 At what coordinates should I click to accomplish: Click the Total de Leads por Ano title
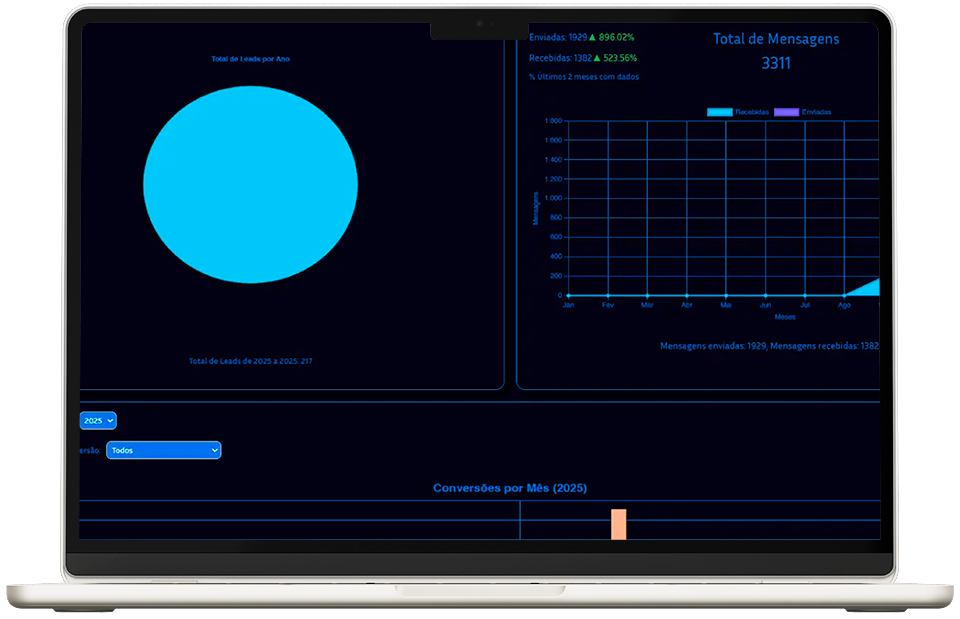[250, 59]
